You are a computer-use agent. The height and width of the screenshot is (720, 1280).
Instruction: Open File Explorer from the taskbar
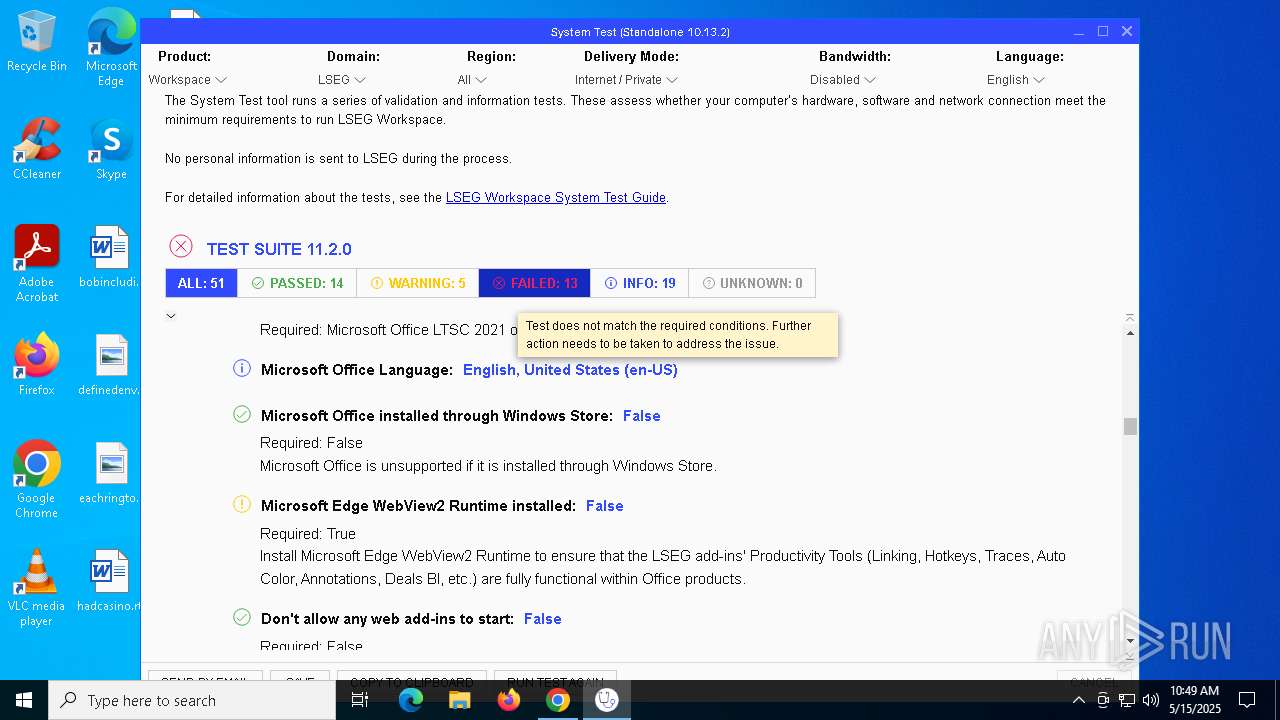click(x=460, y=700)
